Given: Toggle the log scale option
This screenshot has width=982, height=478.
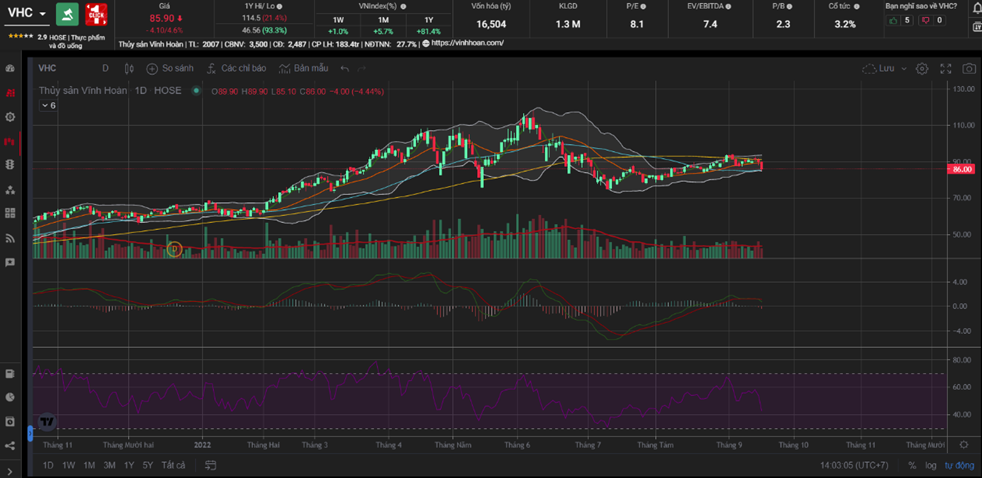Looking at the screenshot, I should click(931, 465).
